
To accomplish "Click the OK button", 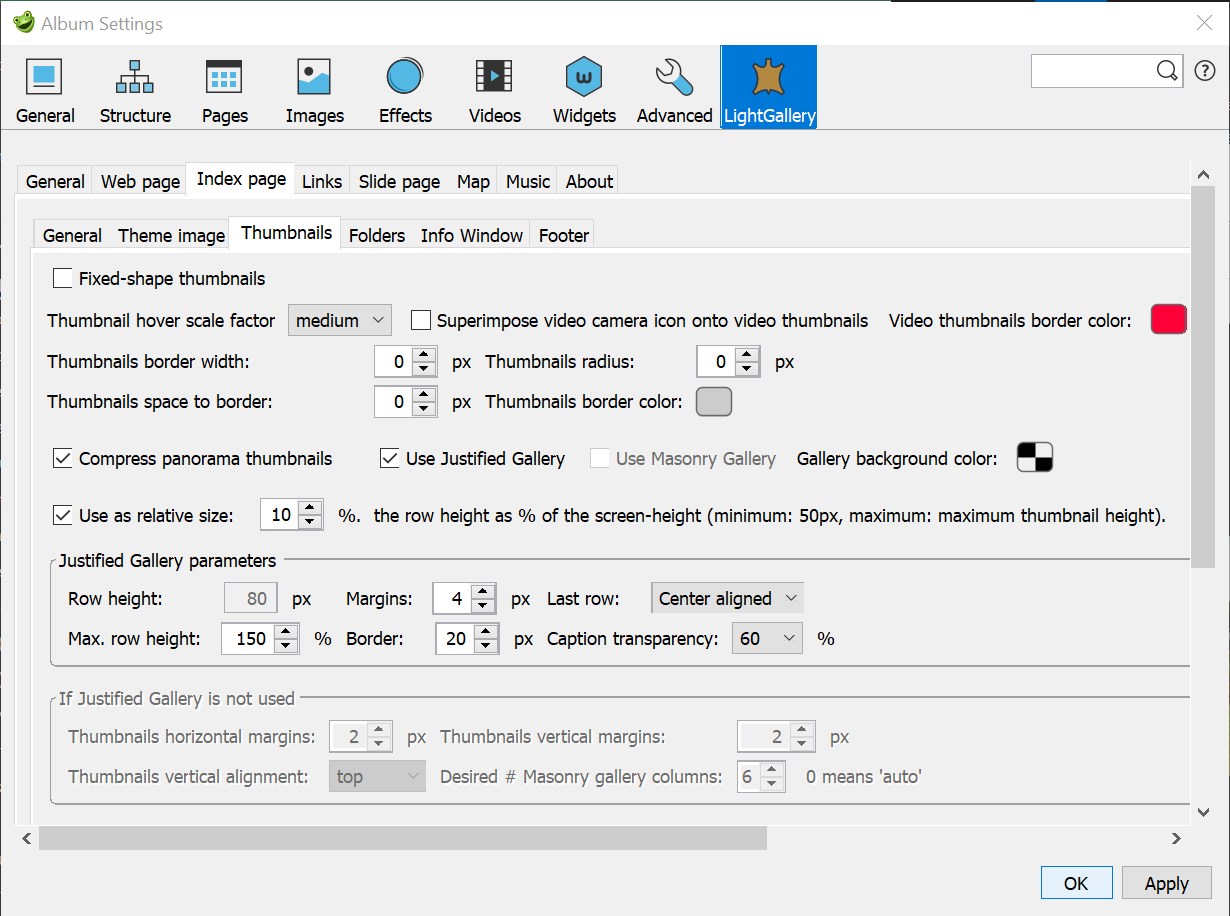I will tap(1076, 884).
